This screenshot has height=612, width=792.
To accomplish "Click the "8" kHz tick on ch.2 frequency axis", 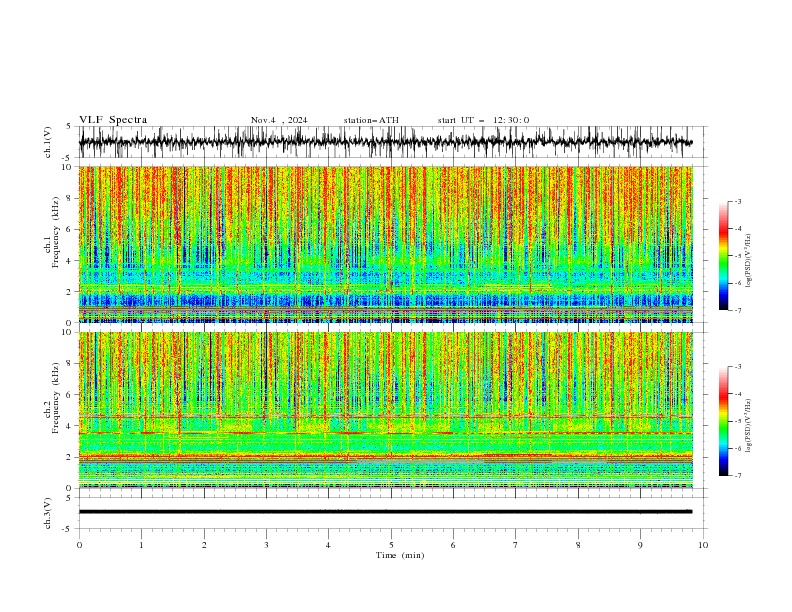I will coord(70,364).
